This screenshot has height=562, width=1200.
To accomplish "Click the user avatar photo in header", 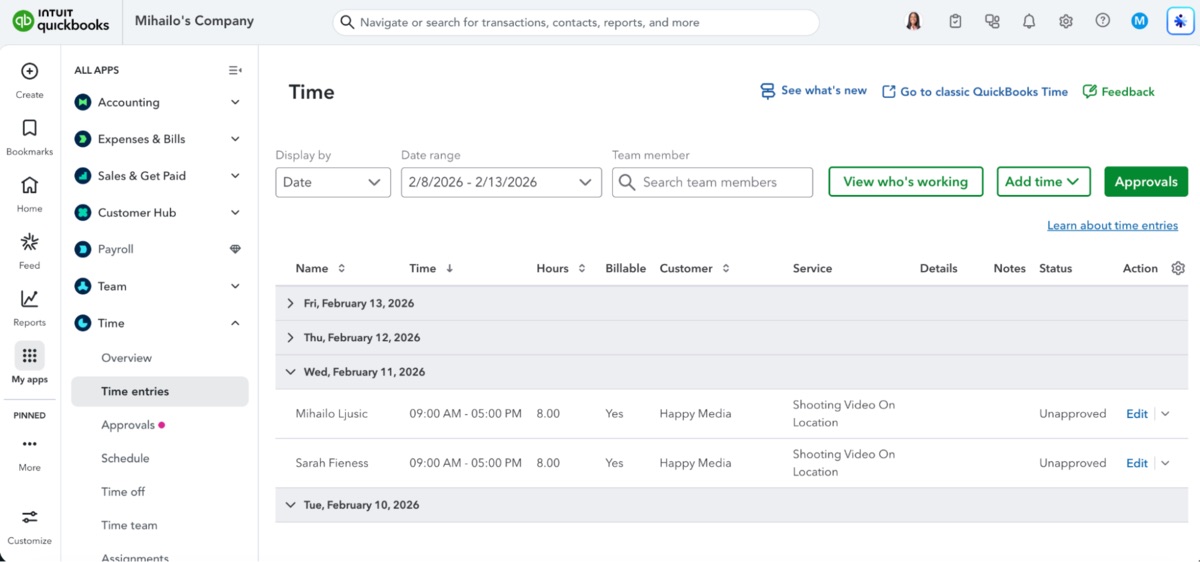I will 913,21.
